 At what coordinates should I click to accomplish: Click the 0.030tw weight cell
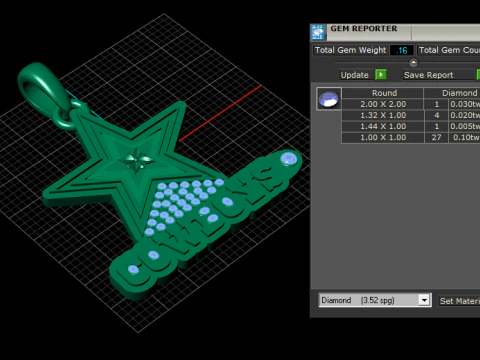click(465, 104)
